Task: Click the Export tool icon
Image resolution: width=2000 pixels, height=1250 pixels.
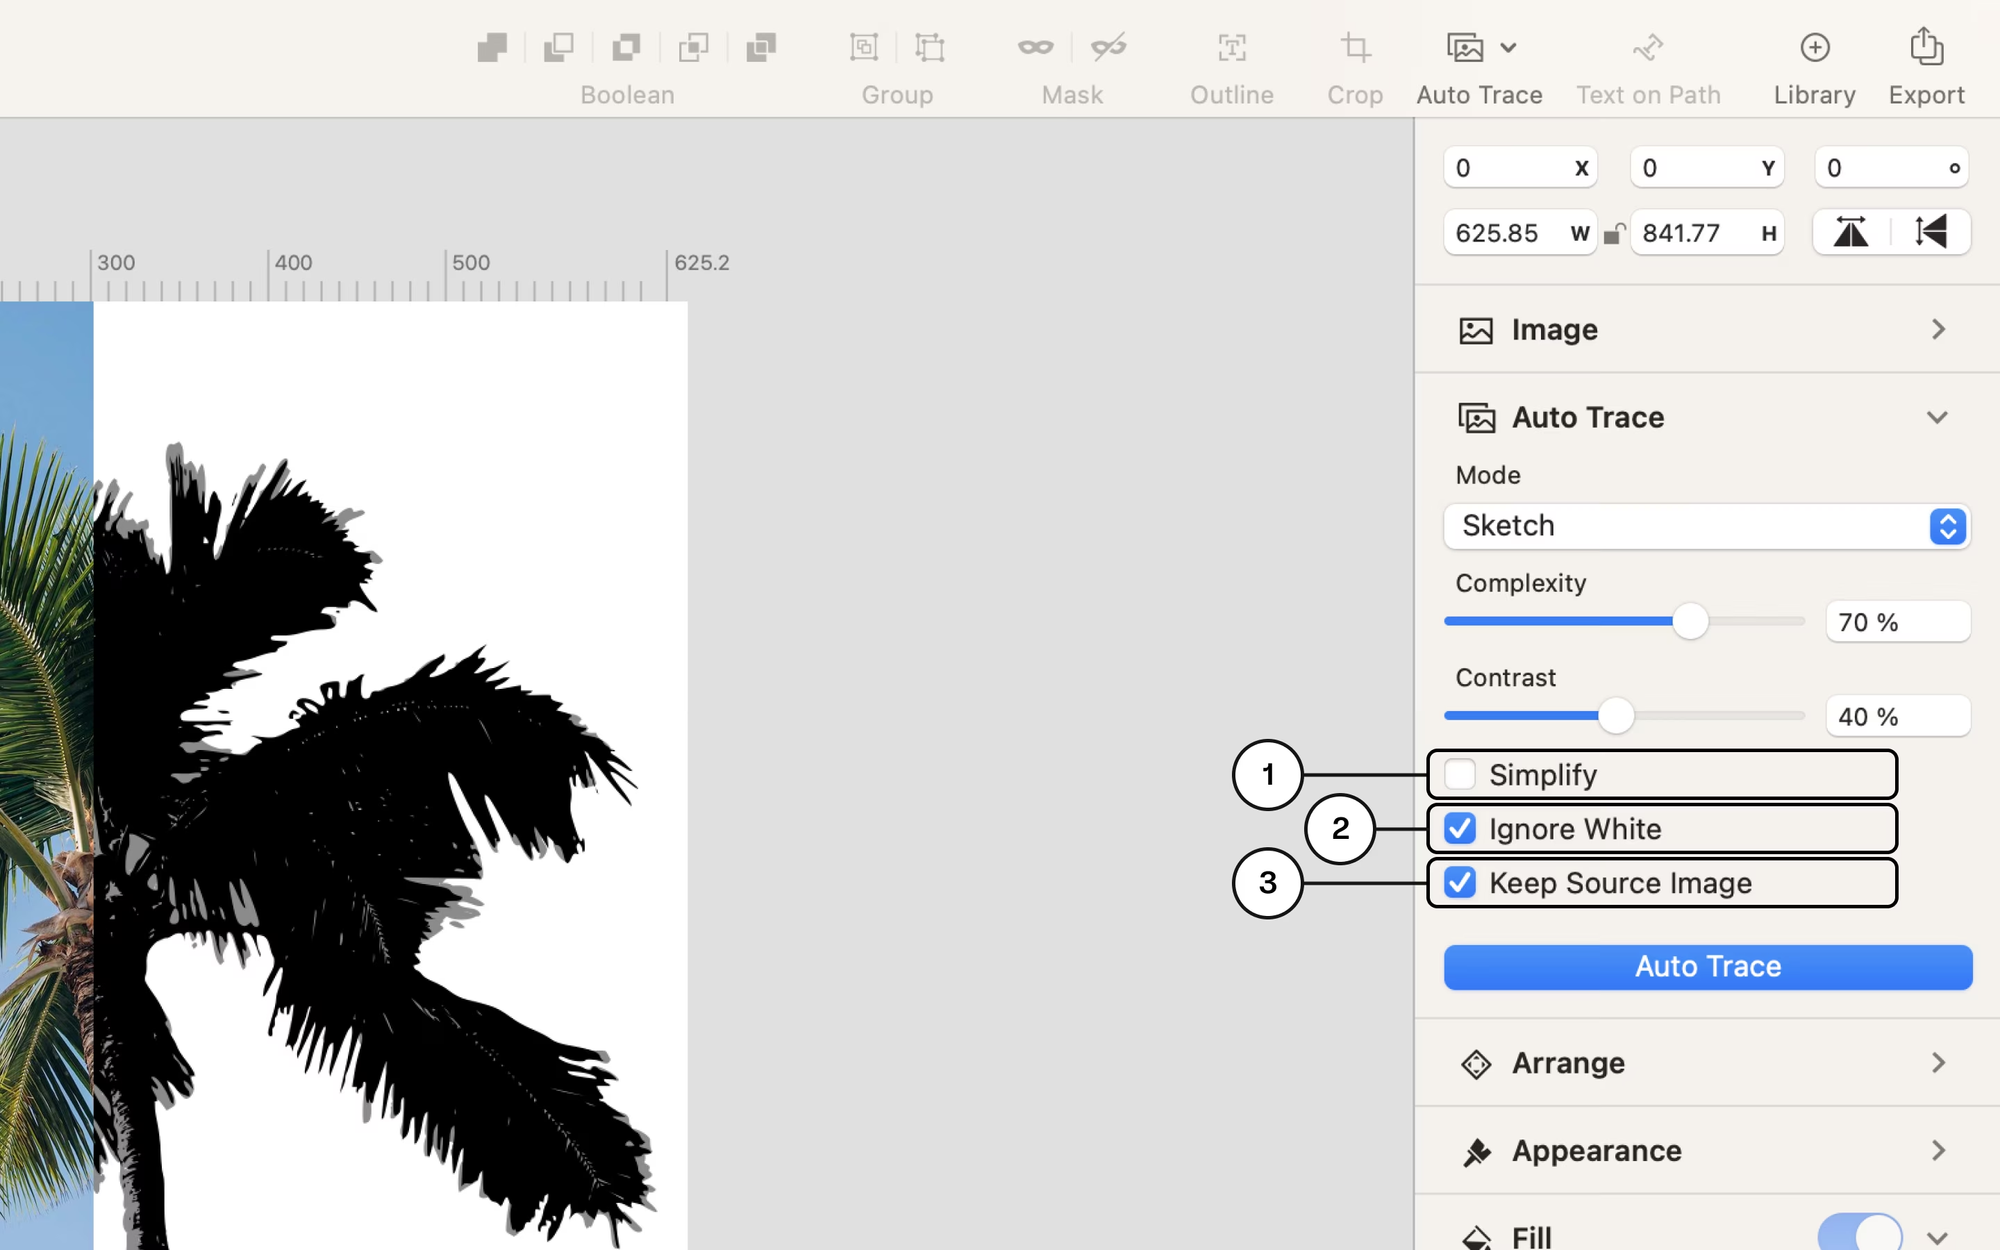Action: click(x=1925, y=46)
